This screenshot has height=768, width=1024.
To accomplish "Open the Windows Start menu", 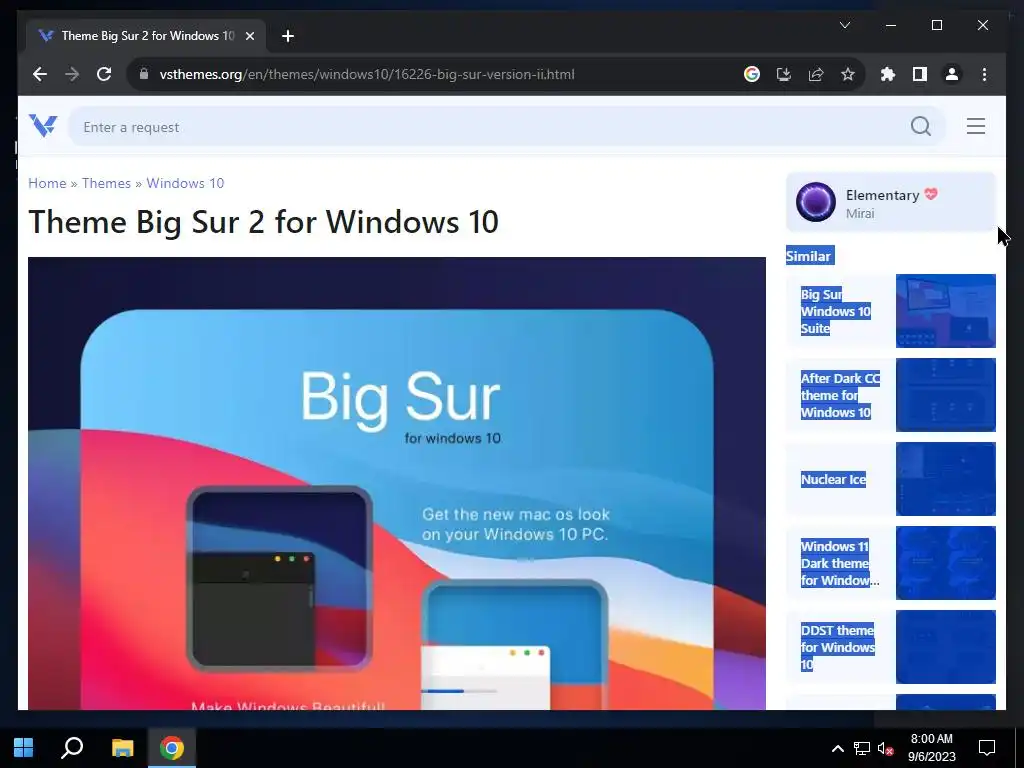I will (x=24, y=748).
